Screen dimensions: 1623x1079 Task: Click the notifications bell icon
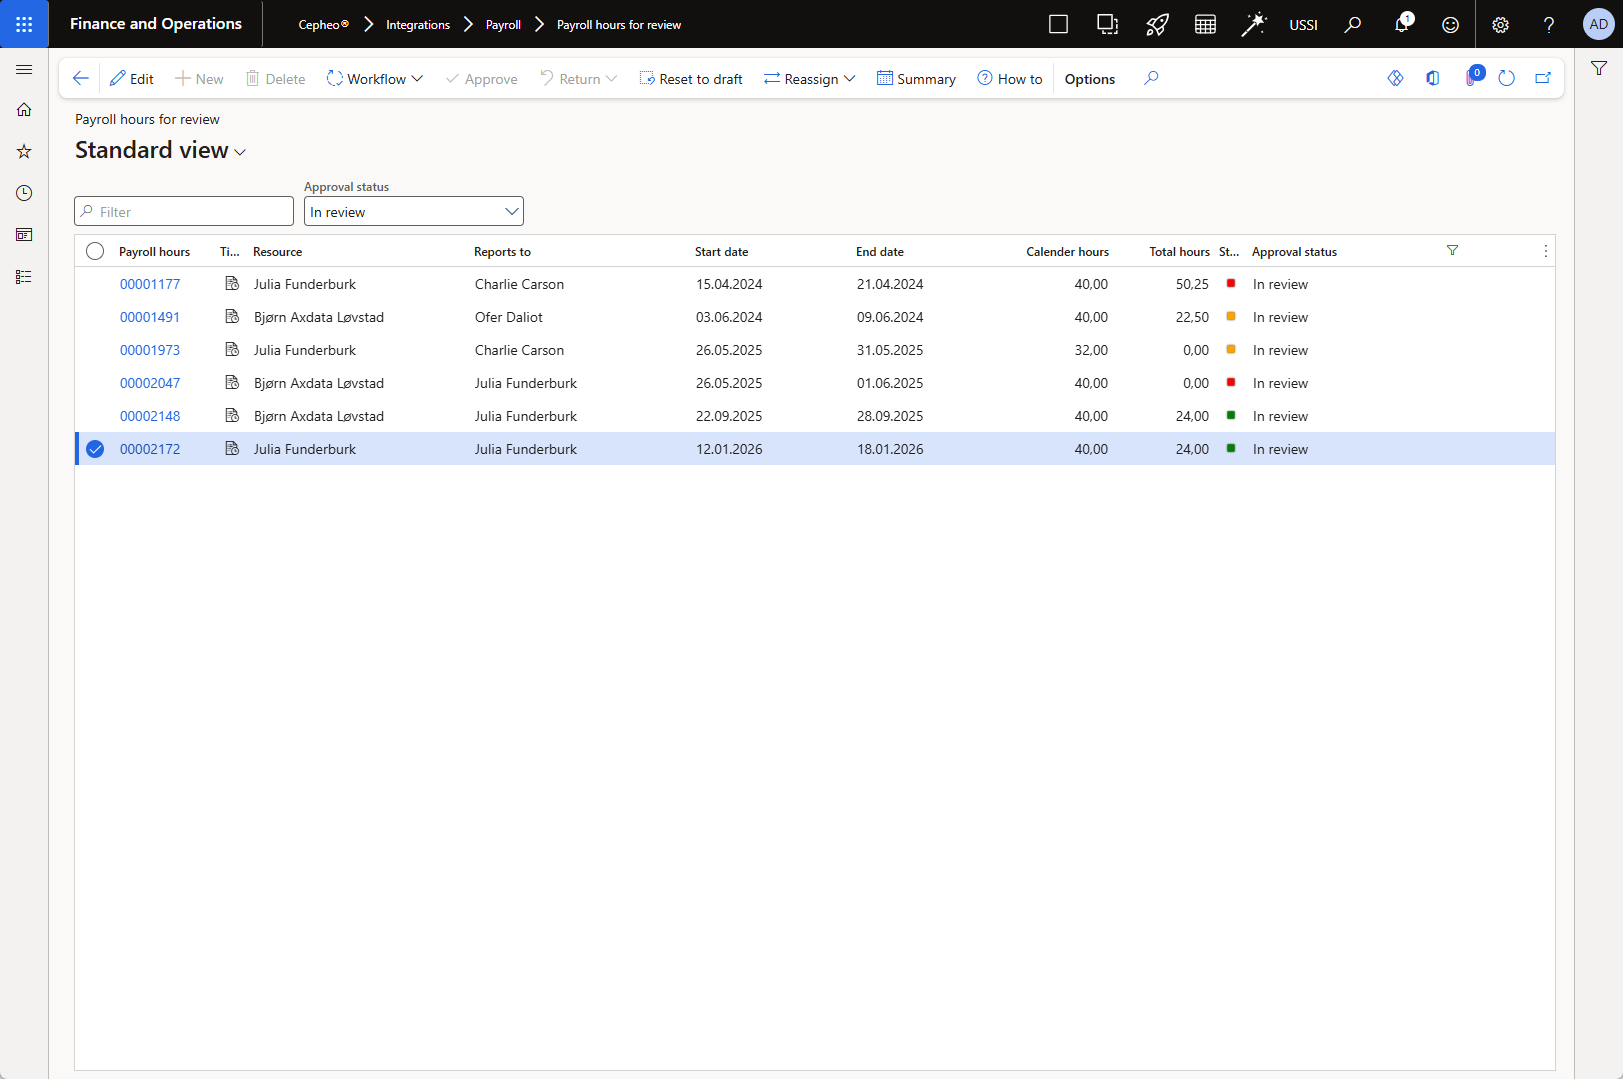point(1401,24)
